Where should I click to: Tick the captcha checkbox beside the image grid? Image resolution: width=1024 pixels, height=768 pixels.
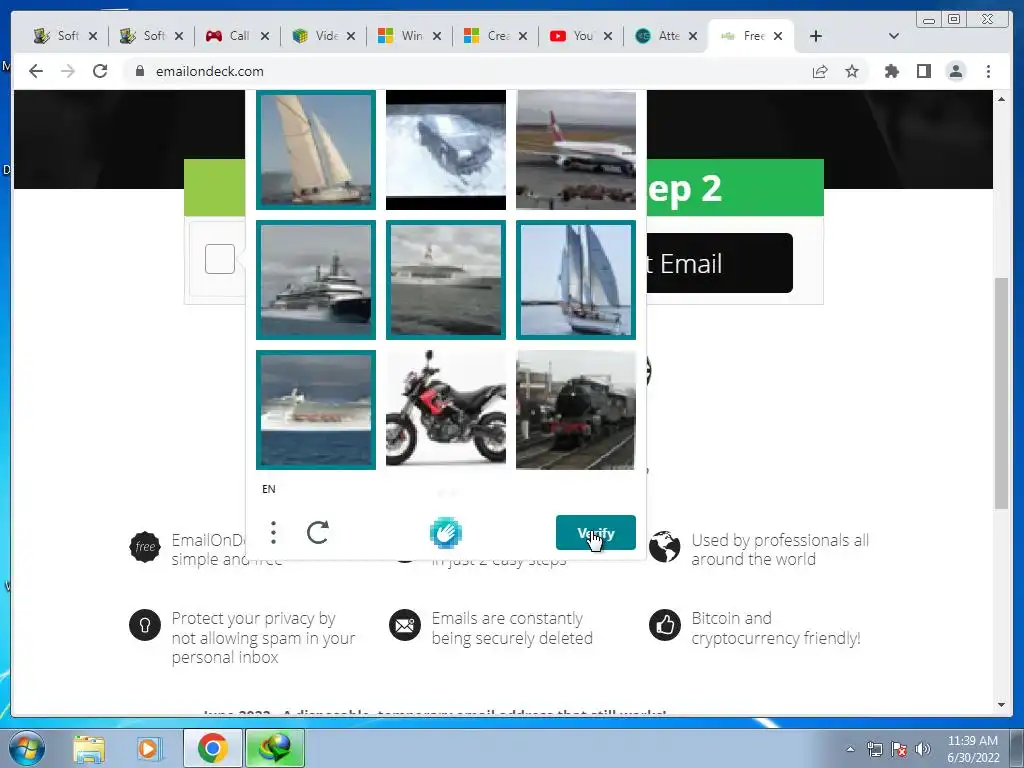(x=220, y=259)
